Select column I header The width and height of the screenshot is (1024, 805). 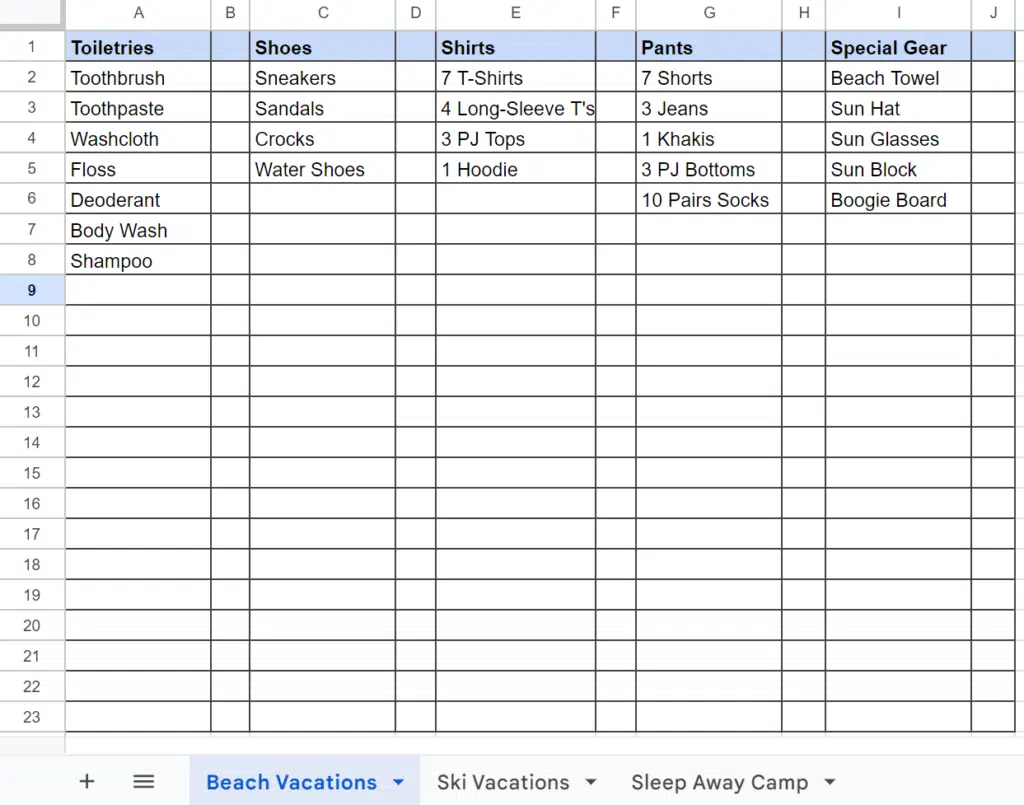pyautogui.click(x=898, y=13)
